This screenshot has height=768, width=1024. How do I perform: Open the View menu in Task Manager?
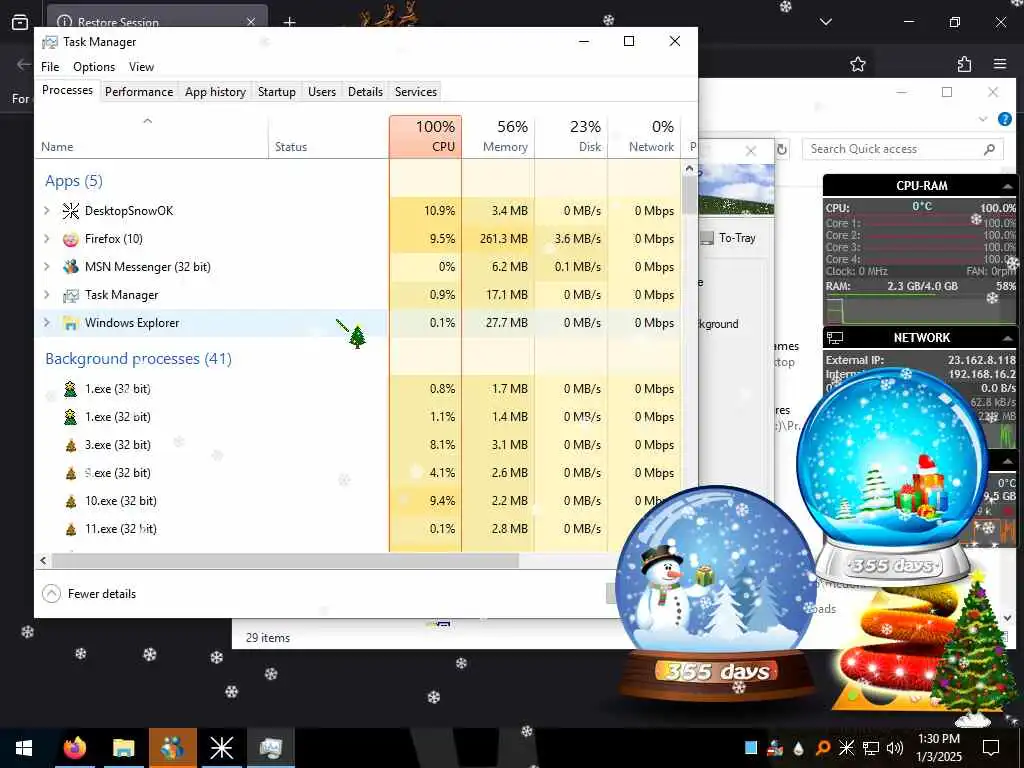click(x=141, y=67)
